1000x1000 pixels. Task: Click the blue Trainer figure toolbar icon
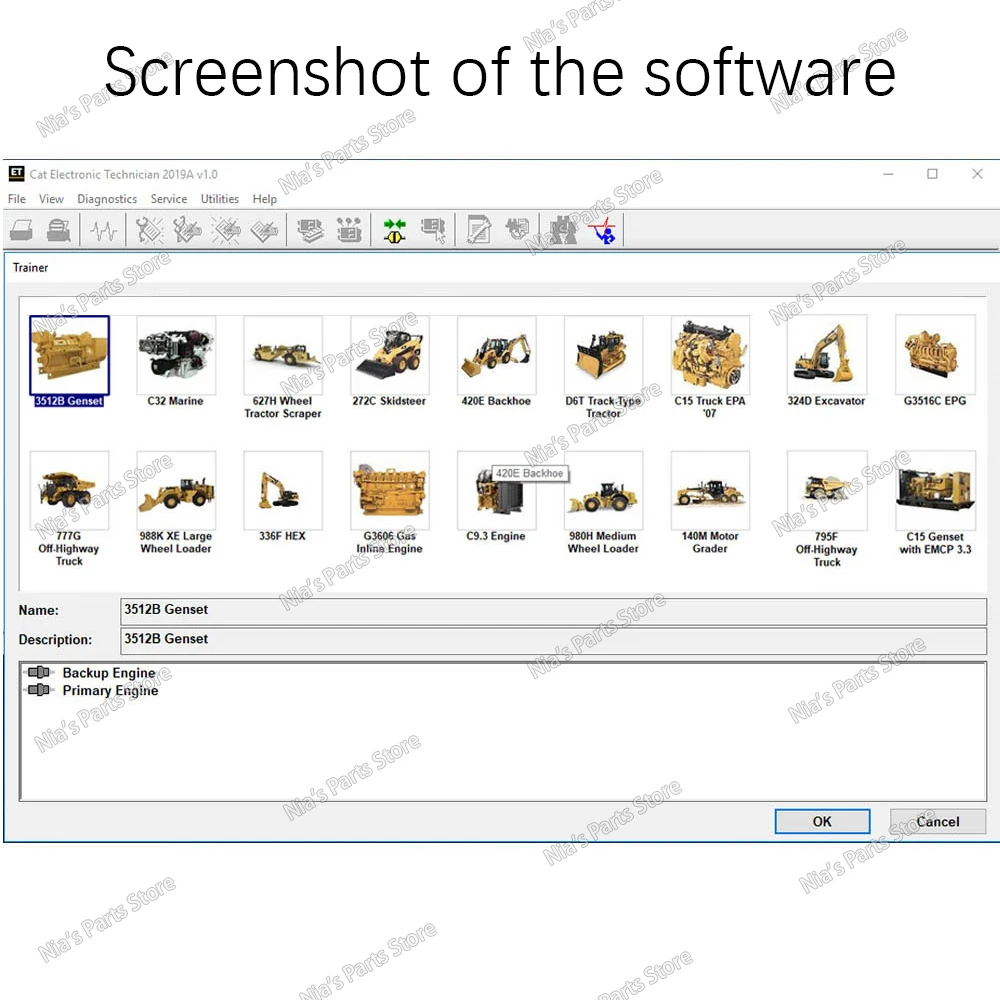pyautogui.click(x=603, y=230)
